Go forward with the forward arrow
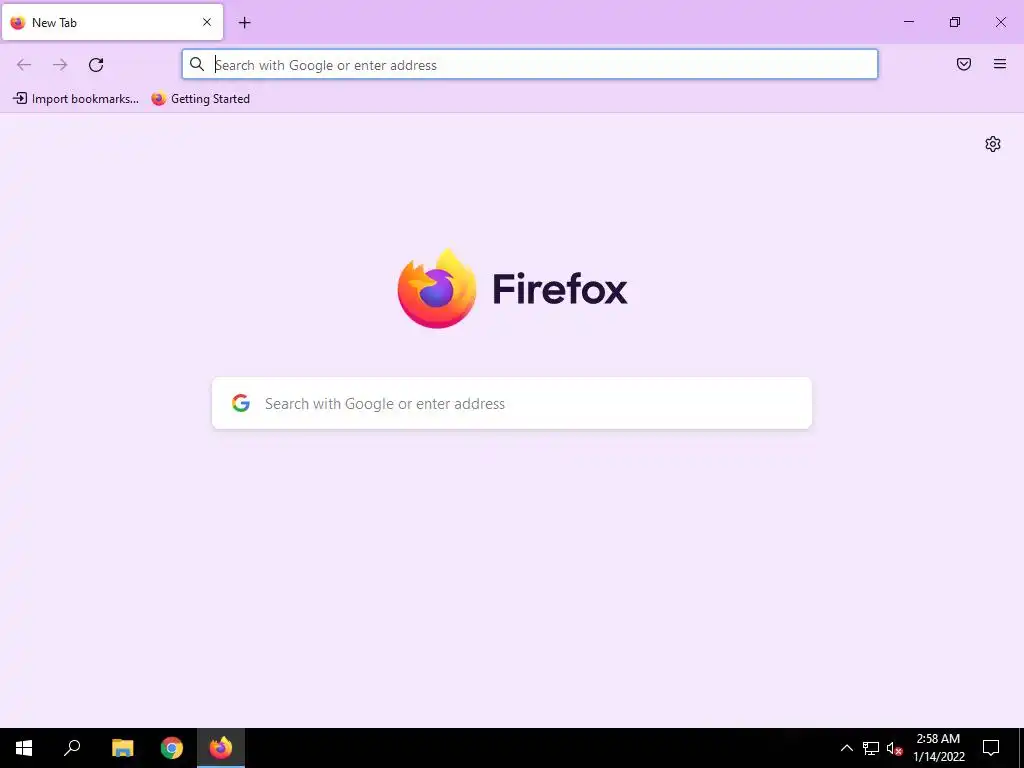This screenshot has height=768, width=1024. 60,65
